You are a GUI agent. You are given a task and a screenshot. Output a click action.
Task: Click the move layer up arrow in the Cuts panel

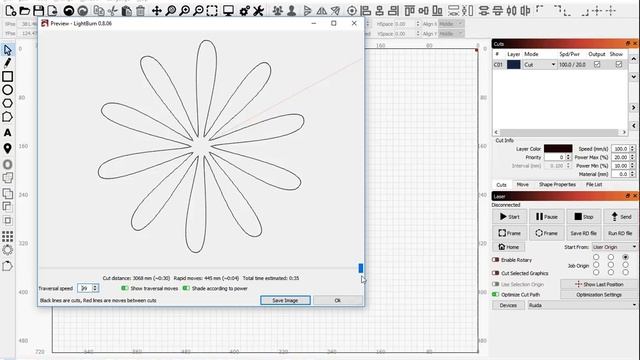633,59
